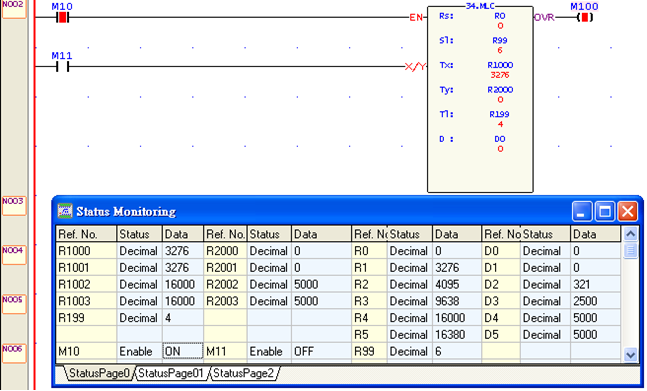The width and height of the screenshot is (647, 391).
Task: Click the first Ref. No. column header
Action: pyautogui.click(x=86, y=234)
